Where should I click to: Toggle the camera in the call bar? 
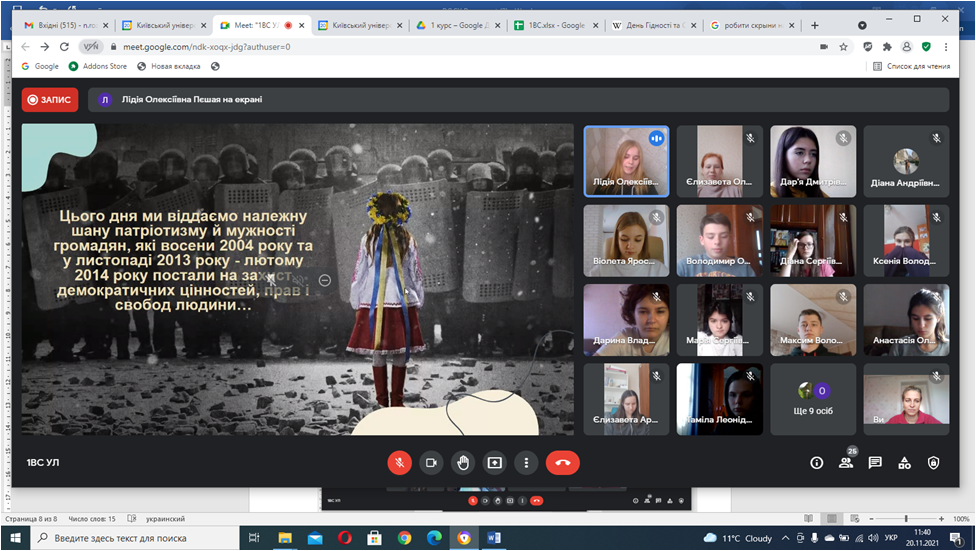(x=431, y=463)
